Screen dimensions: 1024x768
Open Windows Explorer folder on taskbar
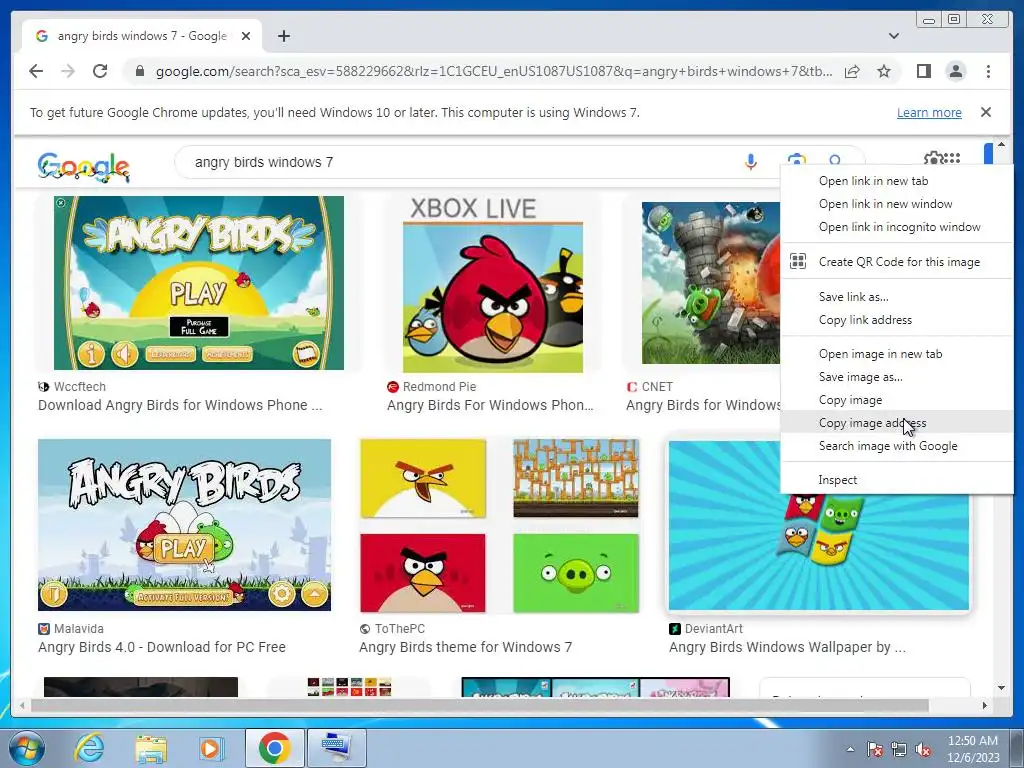click(x=150, y=748)
